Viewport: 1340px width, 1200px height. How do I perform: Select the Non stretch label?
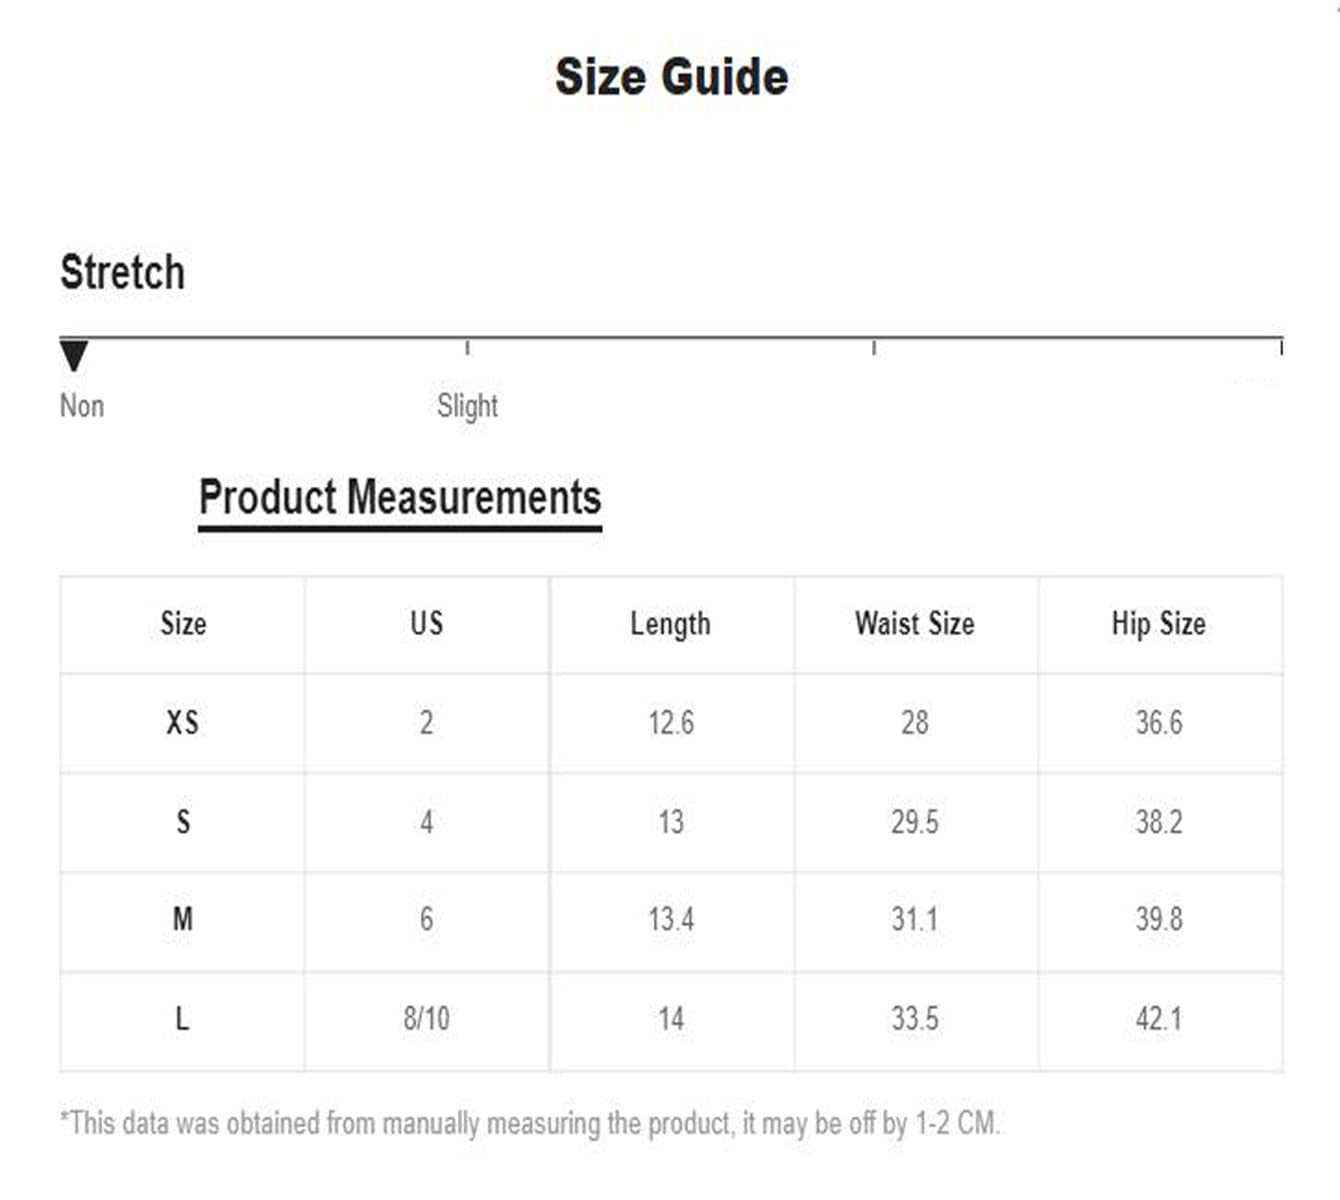tap(82, 406)
